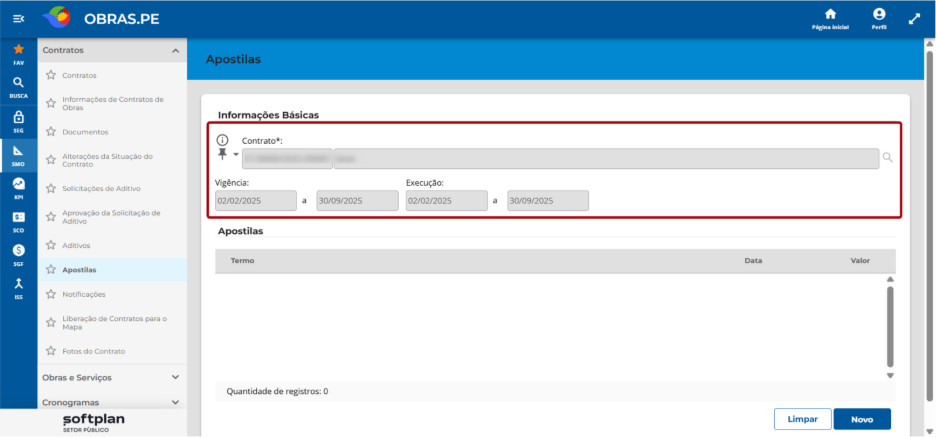Image resolution: width=936 pixels, height=438 pixels.
Task: Open the pin dropdown arrow
Action: pyautogui.click(x=235, y=155)
